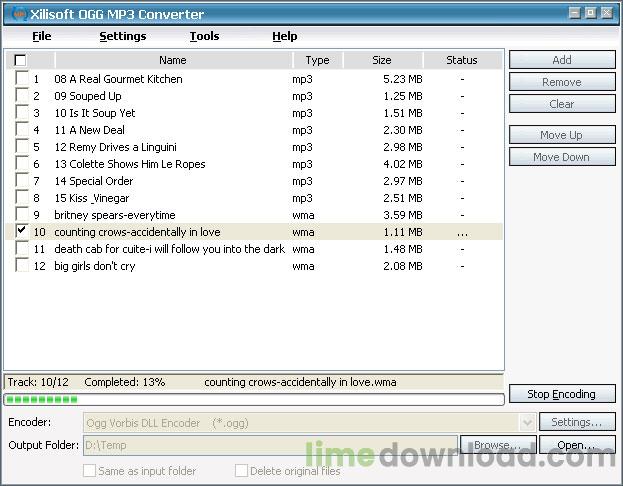Screen dimensions: 623x486
Task: Open the Tools menu
Action: tap(204, 36)
